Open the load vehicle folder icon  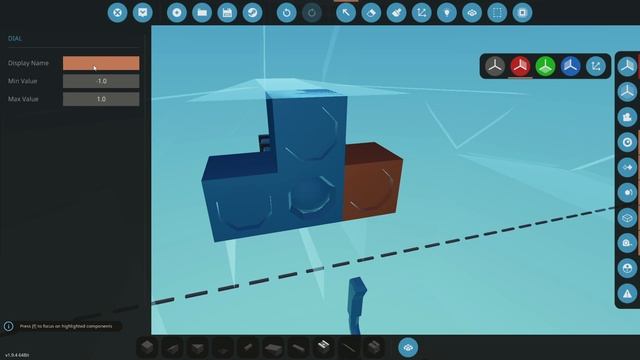tap(202, 13)
